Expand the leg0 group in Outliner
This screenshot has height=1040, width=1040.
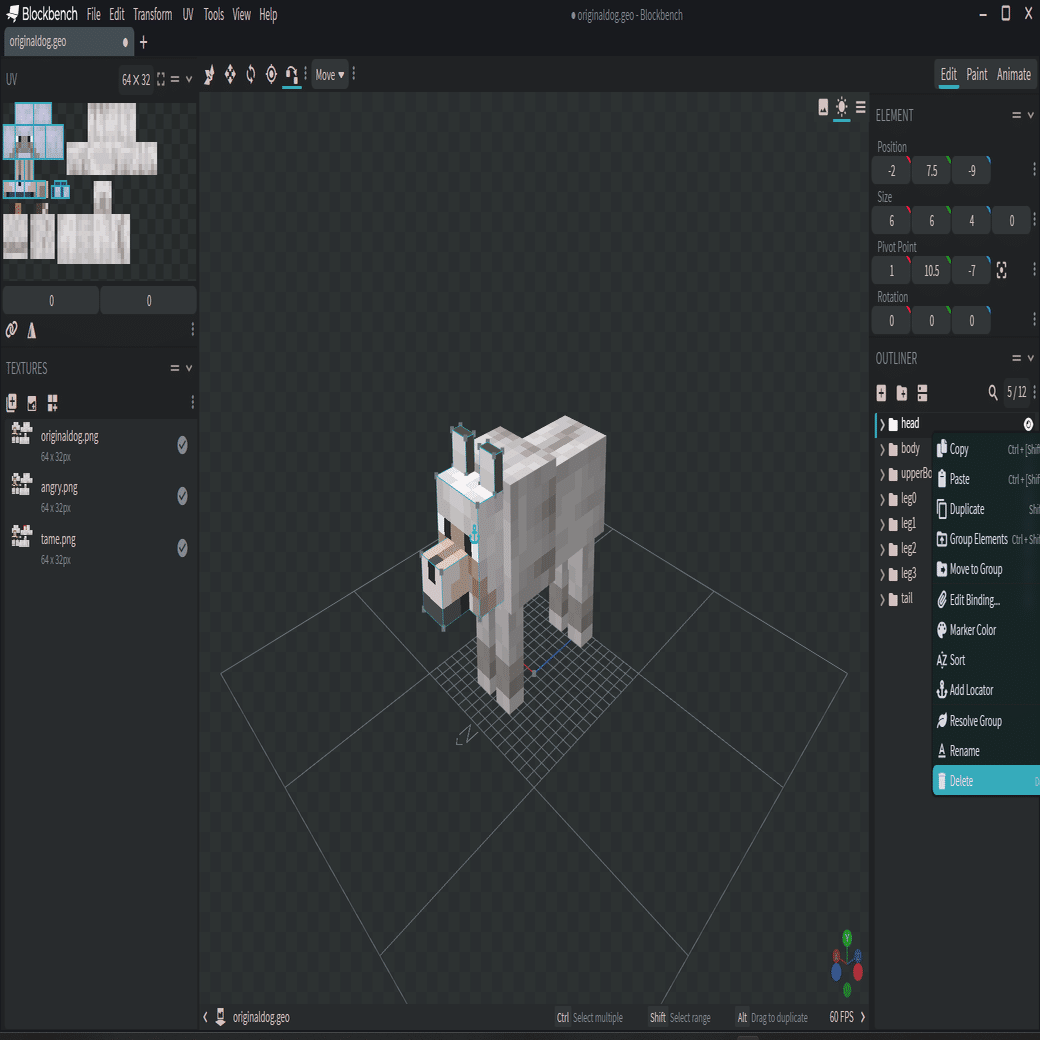[x=882, y=499]
